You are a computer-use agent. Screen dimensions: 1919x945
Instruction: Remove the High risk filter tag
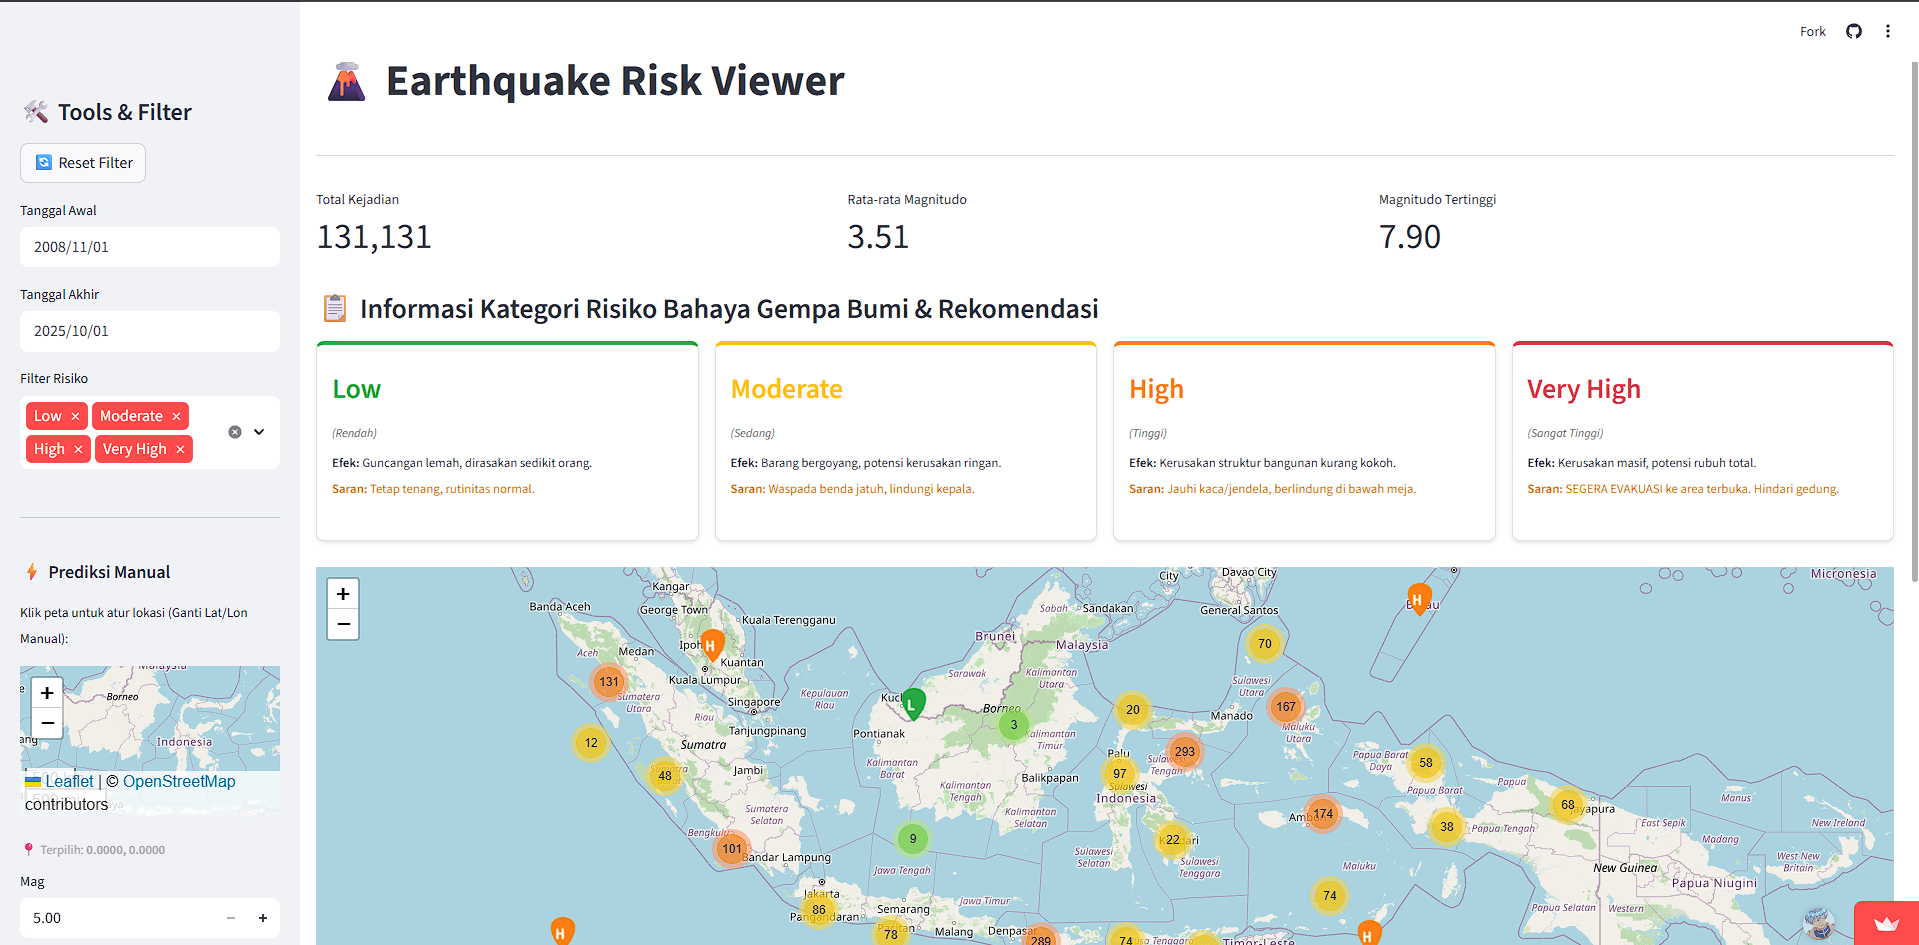(78, 449)
